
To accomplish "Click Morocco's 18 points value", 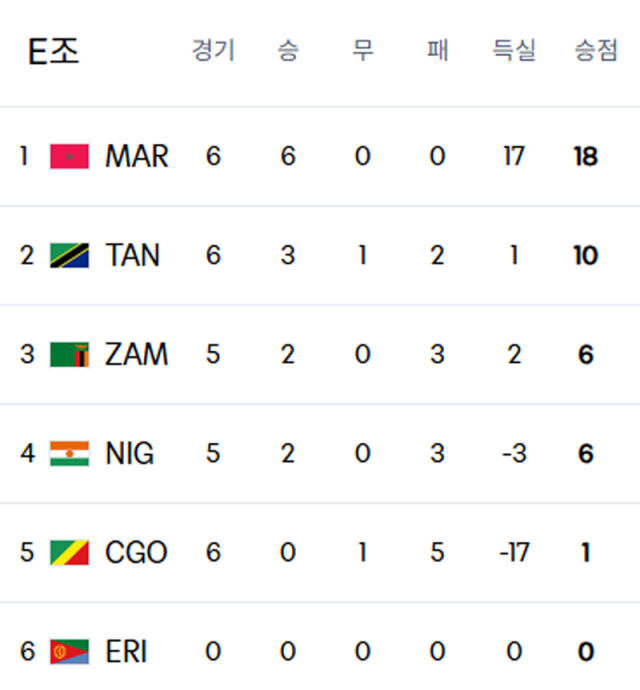I will 586,156.
